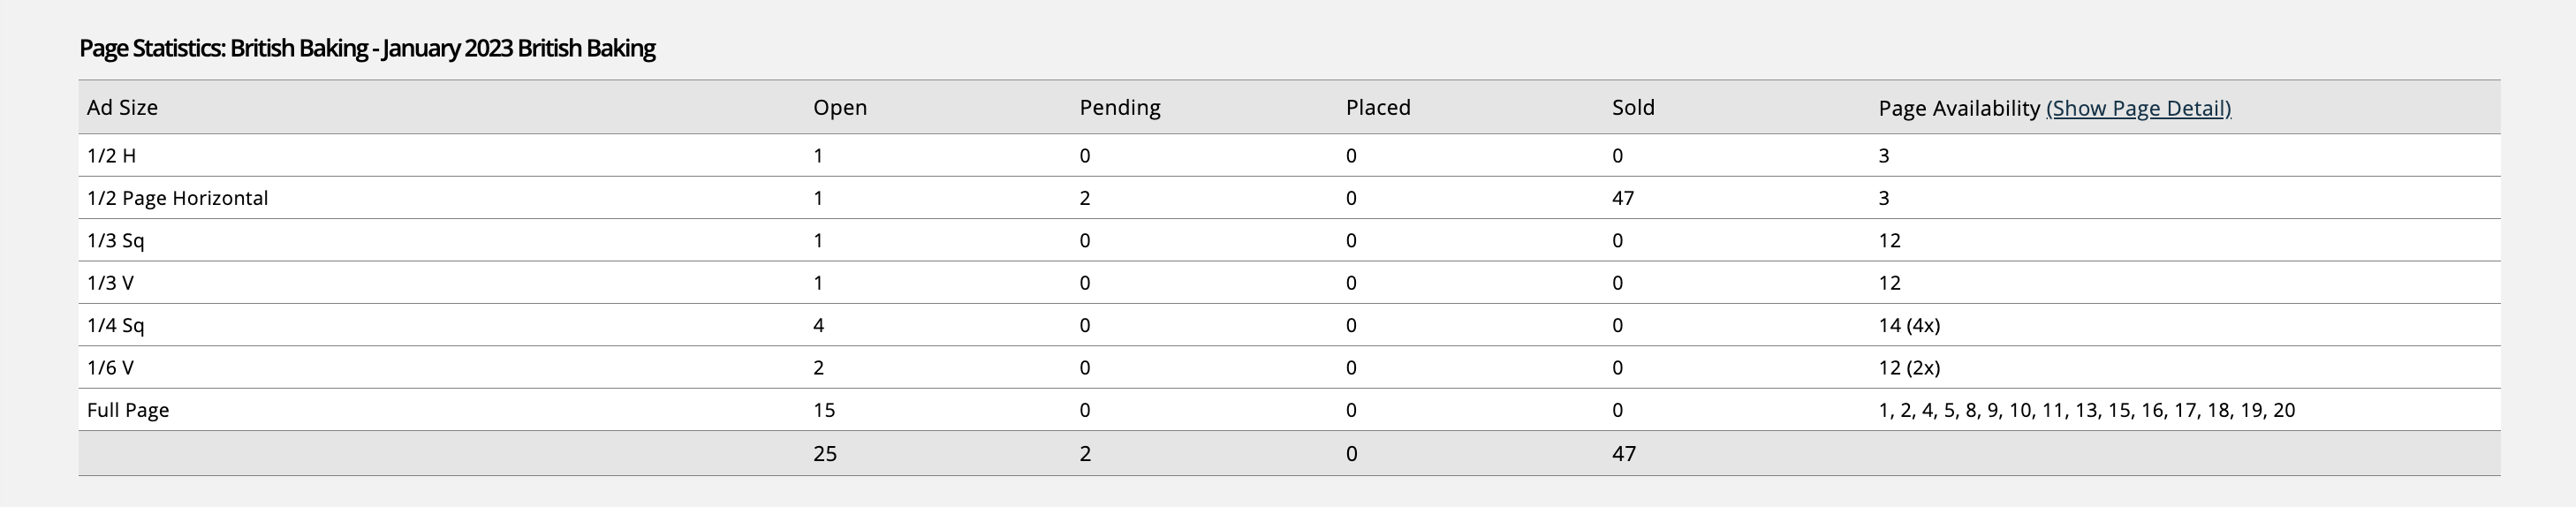Click the Pending column header

(x=1119, y=108)
